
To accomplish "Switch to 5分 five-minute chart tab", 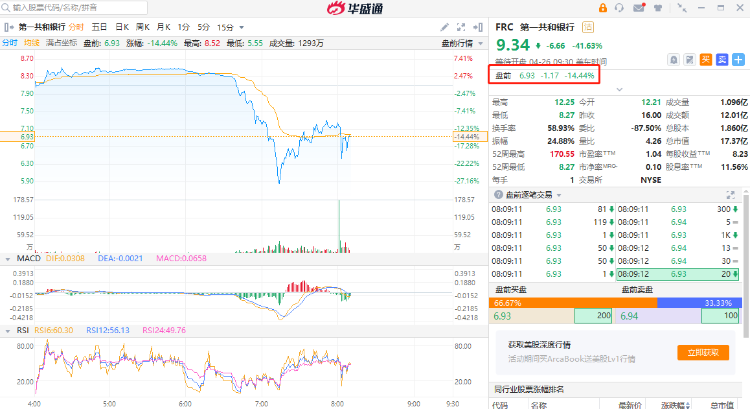I will click(203, 27).
